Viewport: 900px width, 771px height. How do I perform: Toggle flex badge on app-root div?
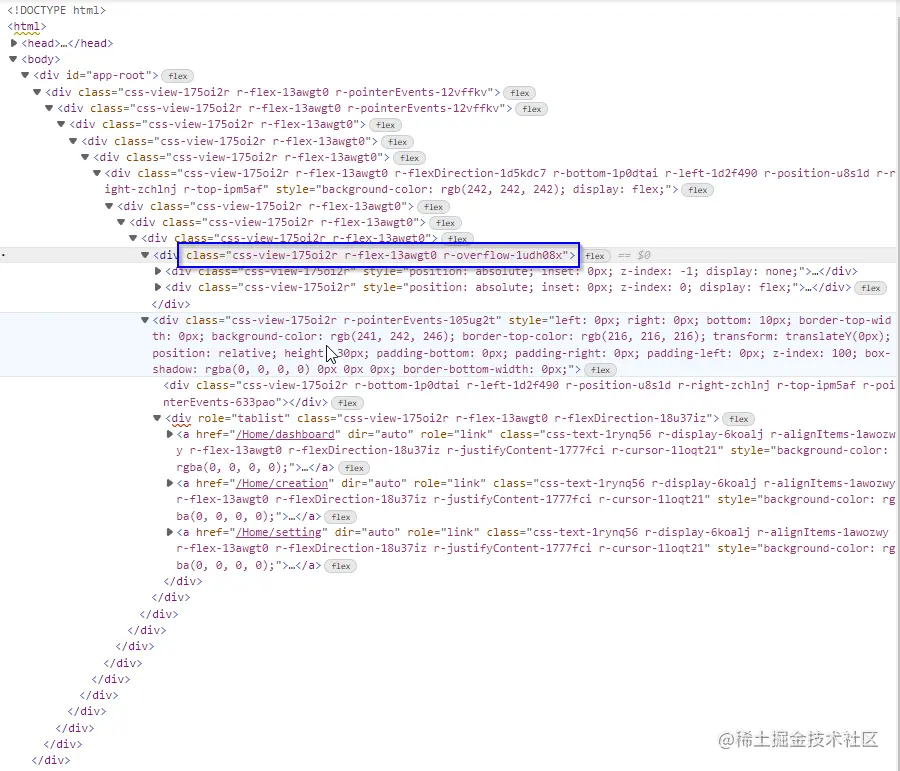pos(177,76)
